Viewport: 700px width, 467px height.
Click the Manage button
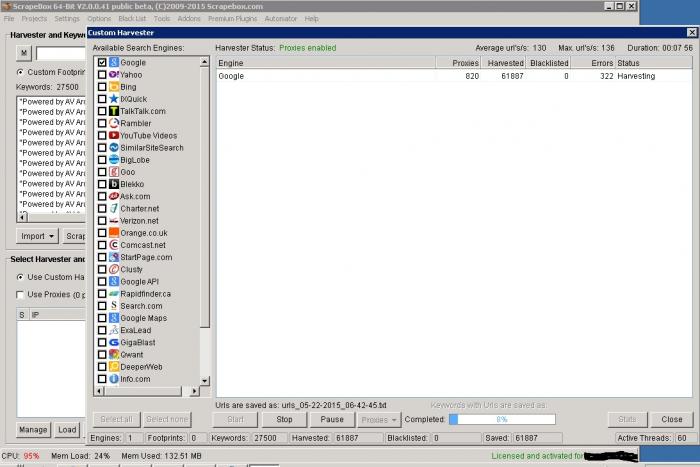33,429
